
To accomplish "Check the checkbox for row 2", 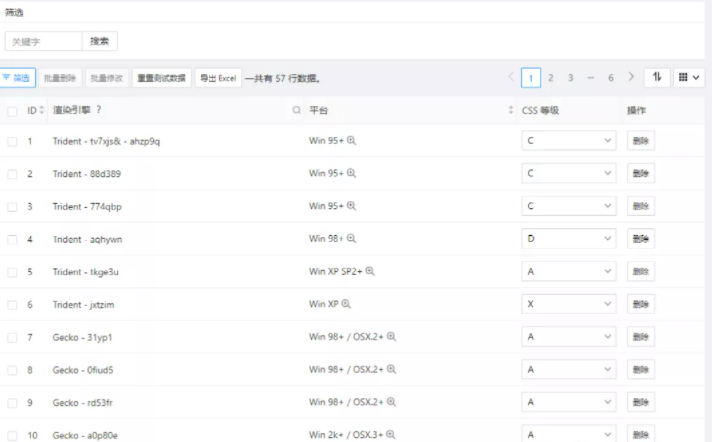I will tap(12, 174).
